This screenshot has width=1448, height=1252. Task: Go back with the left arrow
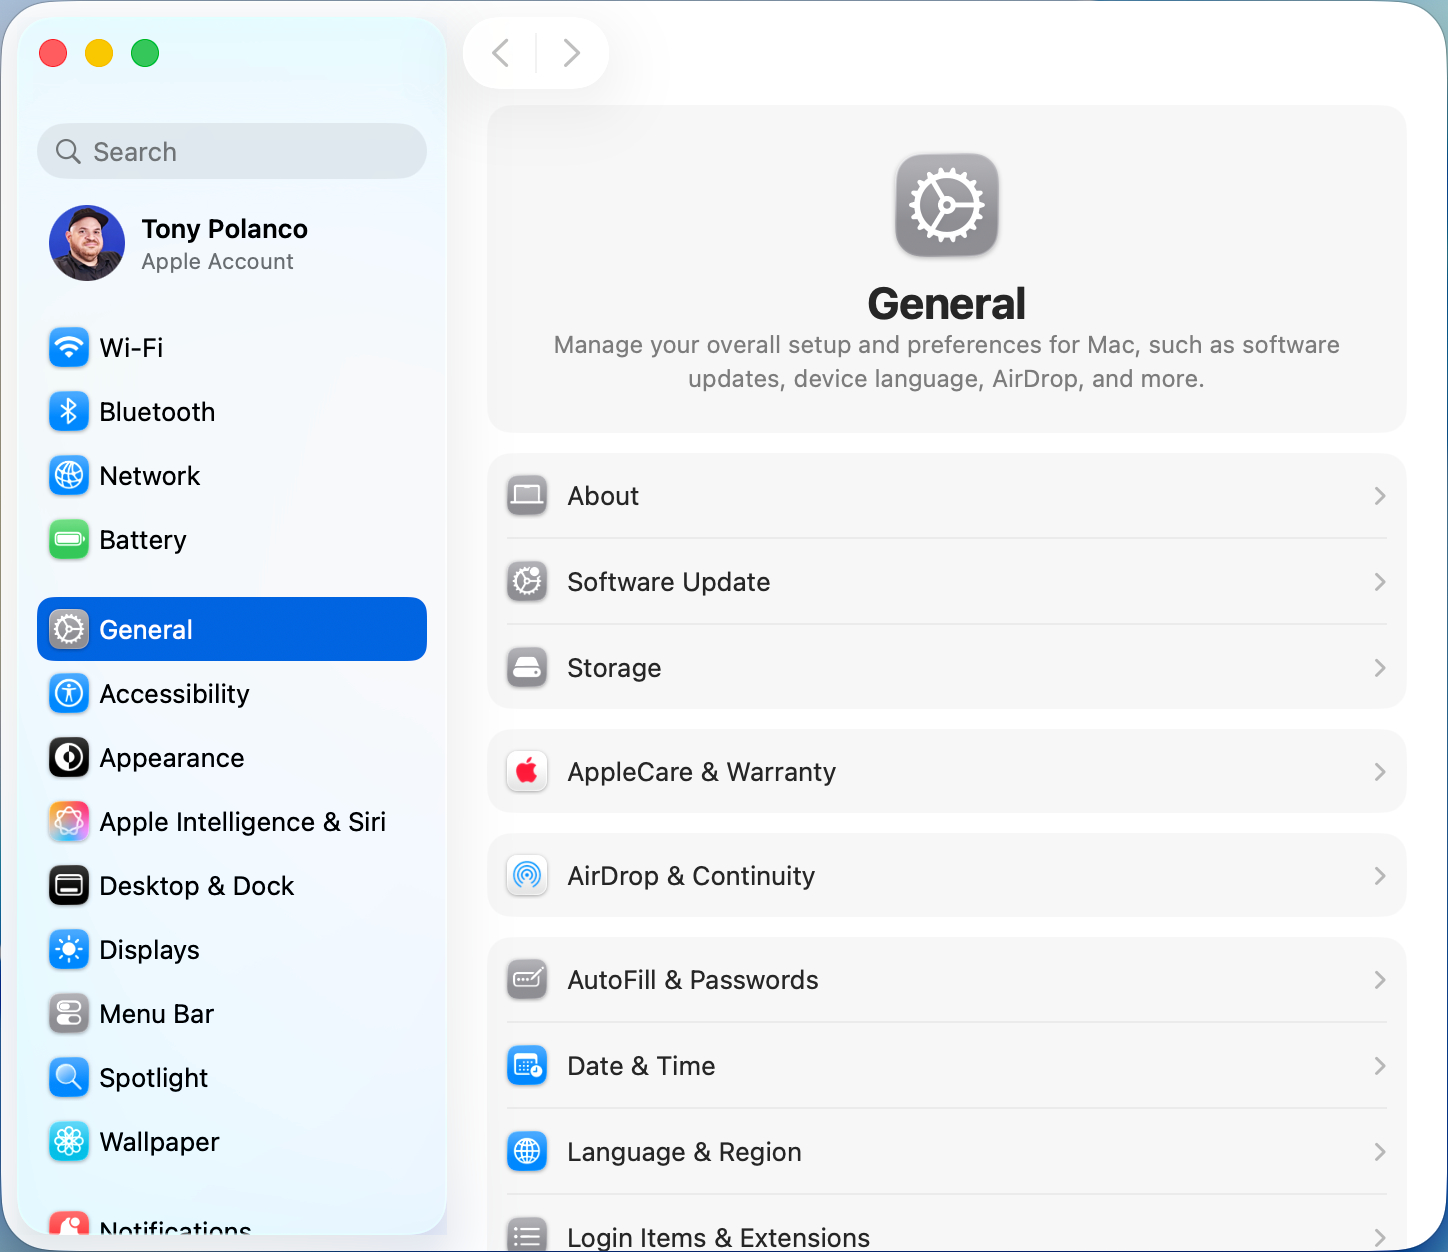point(501,52)
